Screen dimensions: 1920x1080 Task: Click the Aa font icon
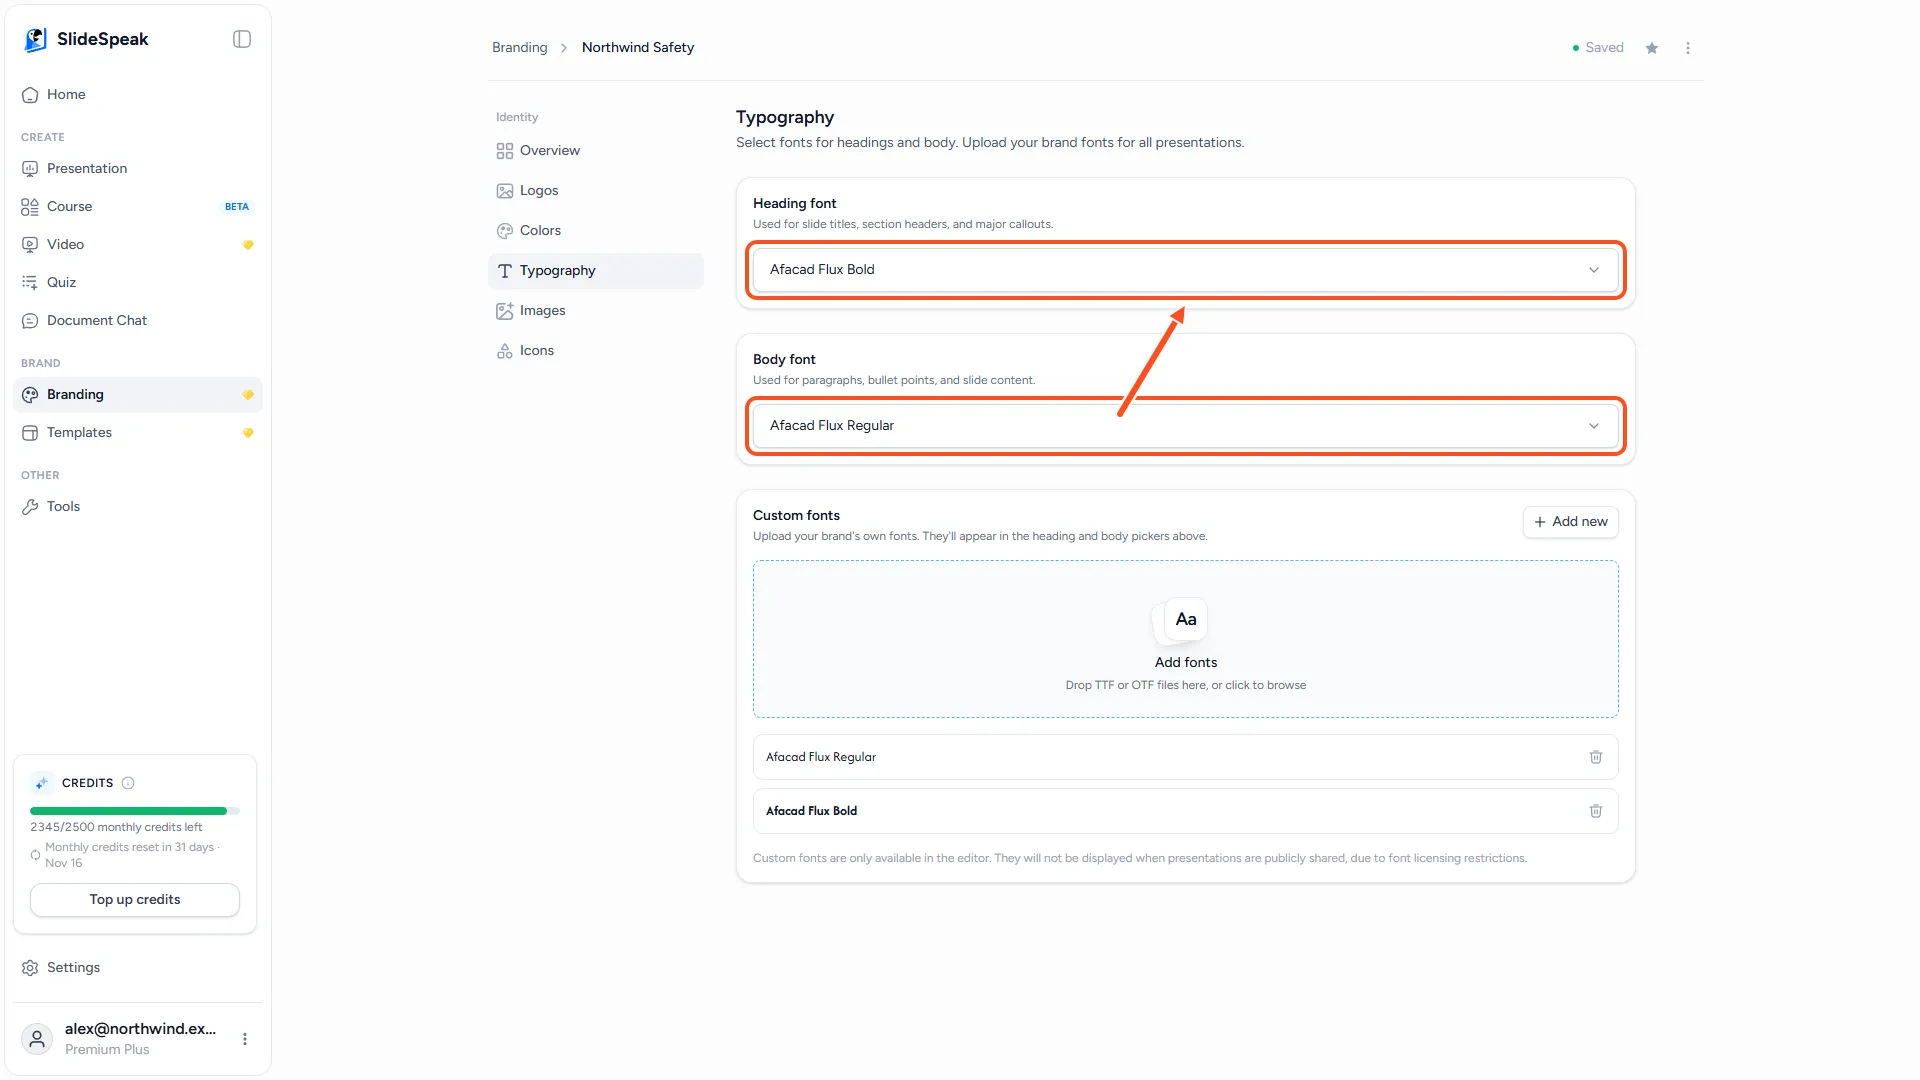point(1186,620)
